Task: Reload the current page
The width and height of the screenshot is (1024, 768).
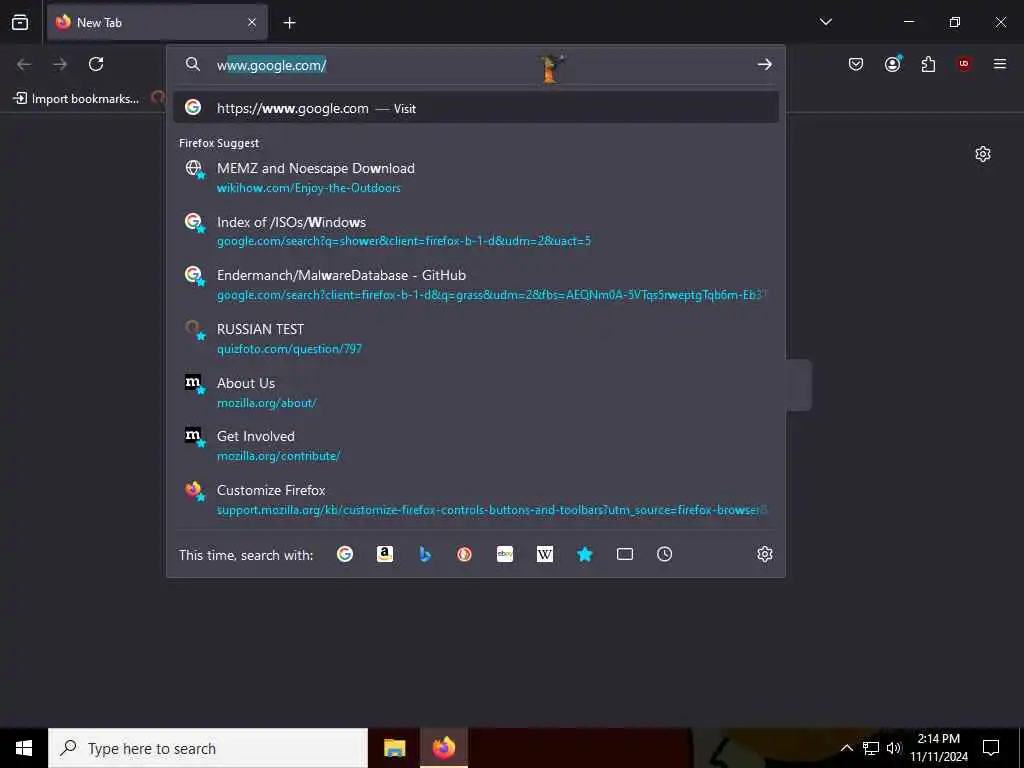Action: 96,64
